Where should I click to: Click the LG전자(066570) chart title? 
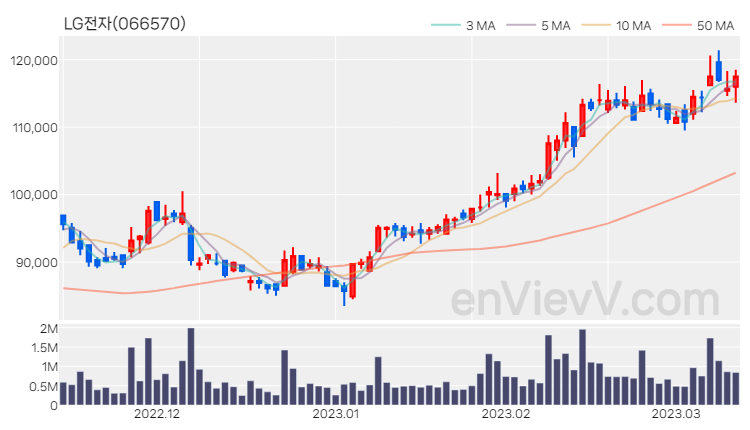pyautogui.click(x=124, y=23)
